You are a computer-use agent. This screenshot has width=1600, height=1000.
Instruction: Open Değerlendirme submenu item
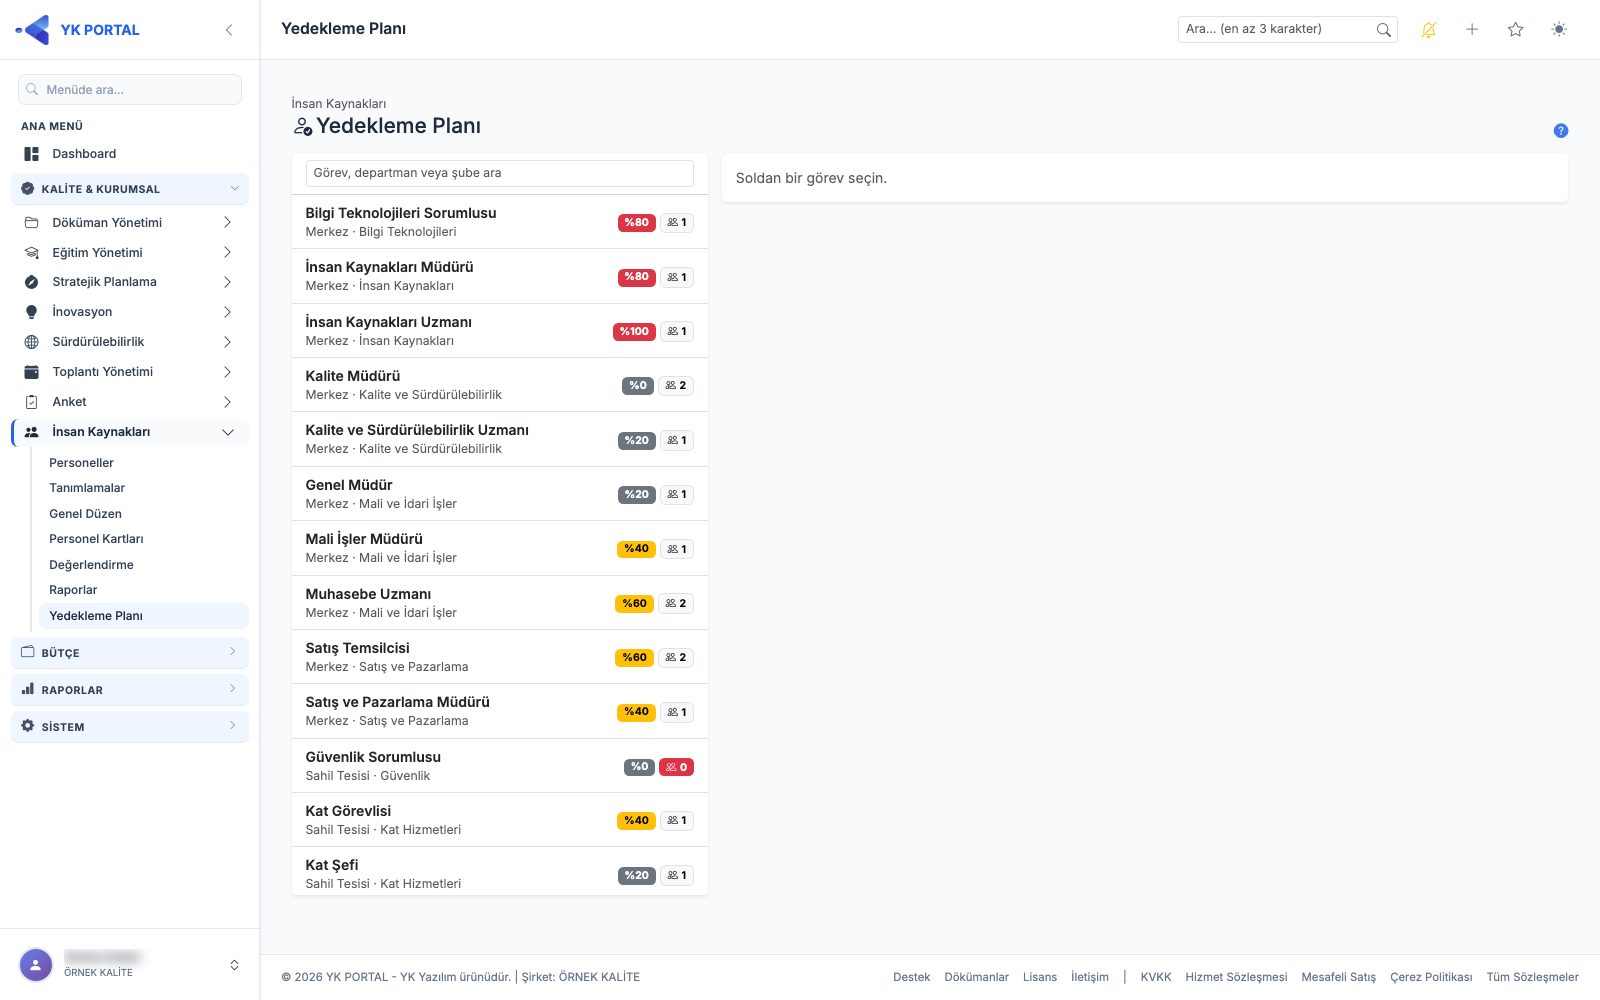click(91, 565)
